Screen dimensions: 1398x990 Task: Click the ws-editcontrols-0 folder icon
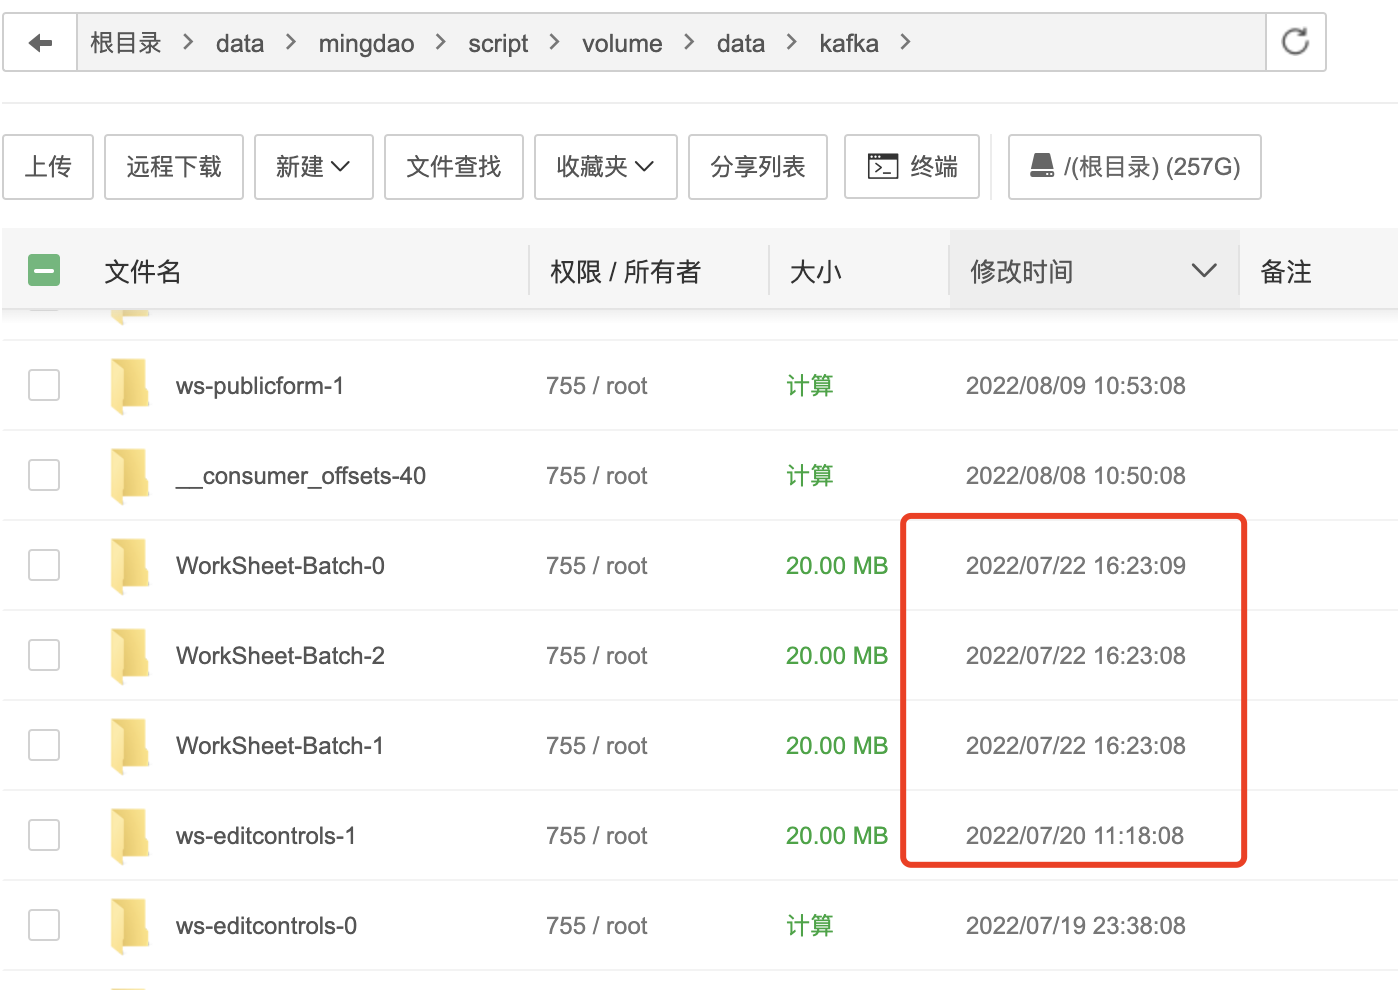tap(130, 926)
